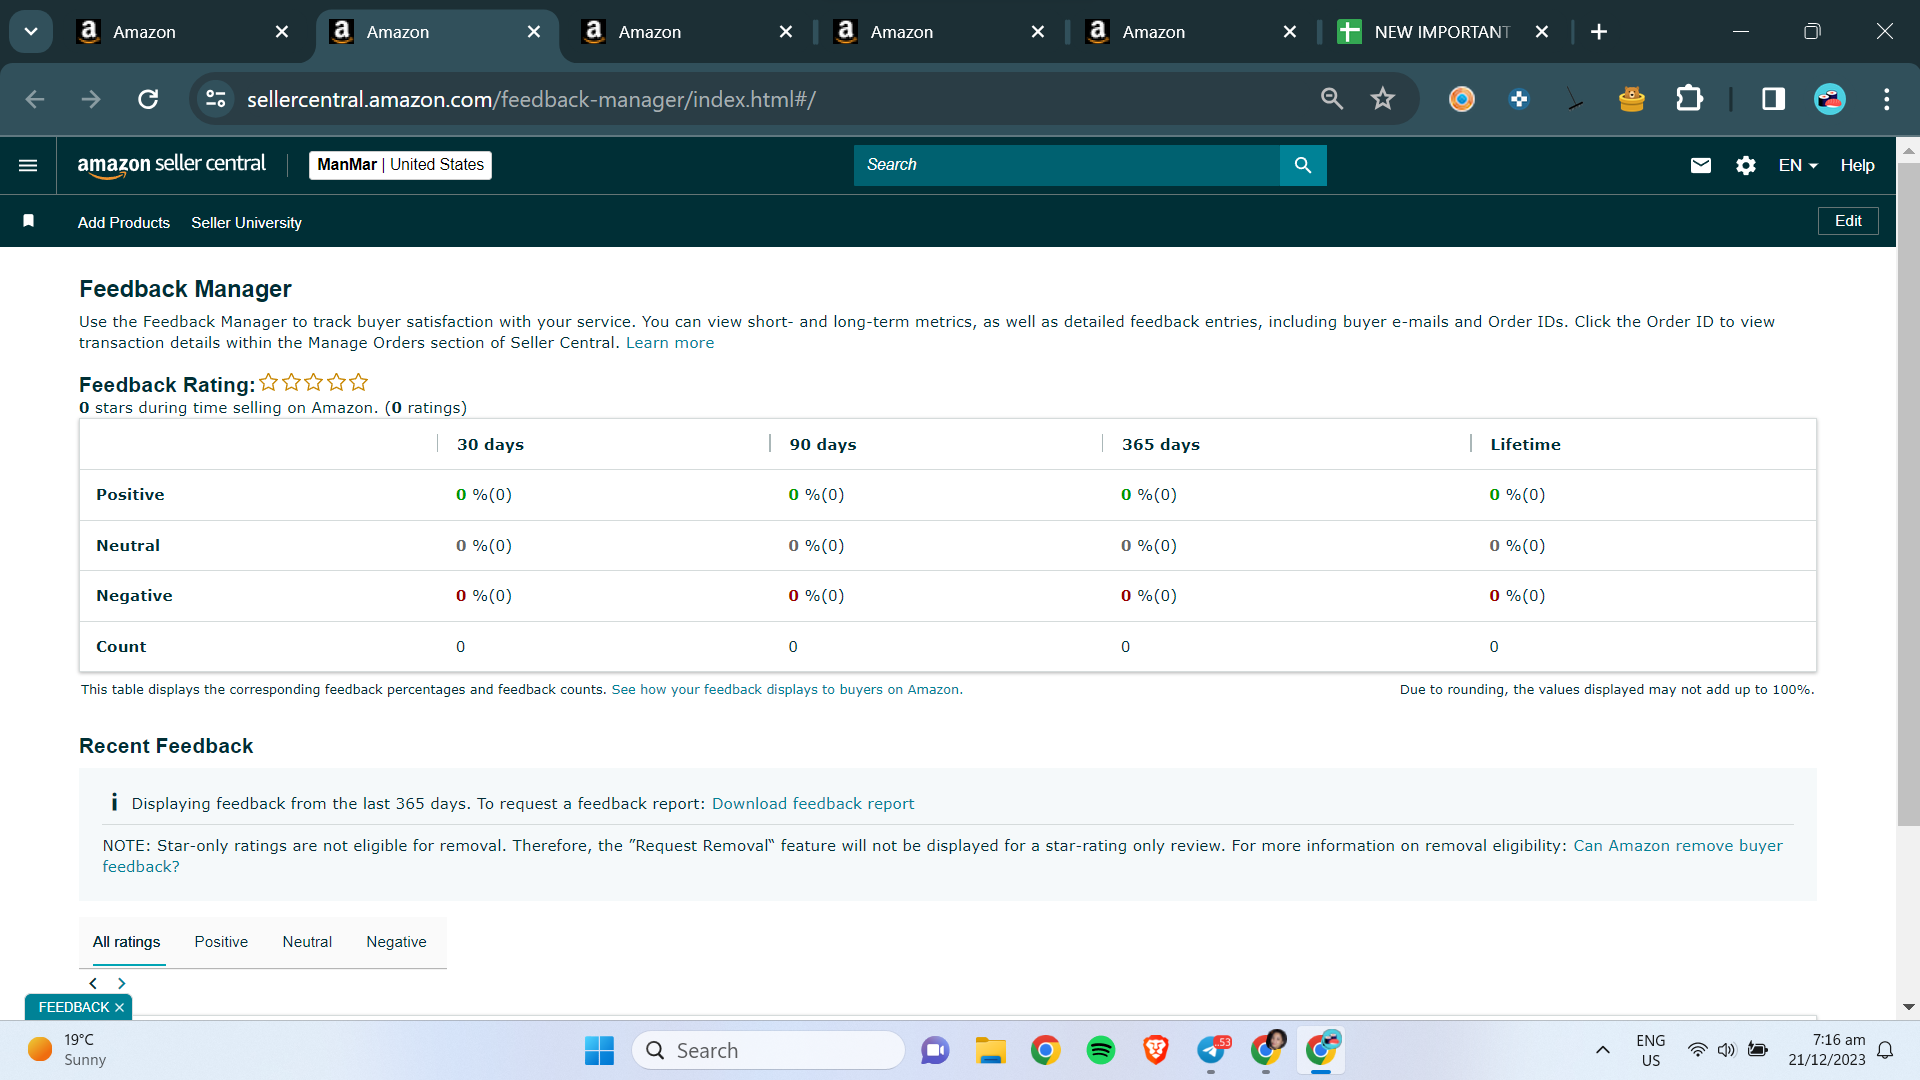The height and width of the screenshot is (1080, 1920).
Task: Open See how your feedback displays link
Action: pyautogui.click(x=786, y=690)
